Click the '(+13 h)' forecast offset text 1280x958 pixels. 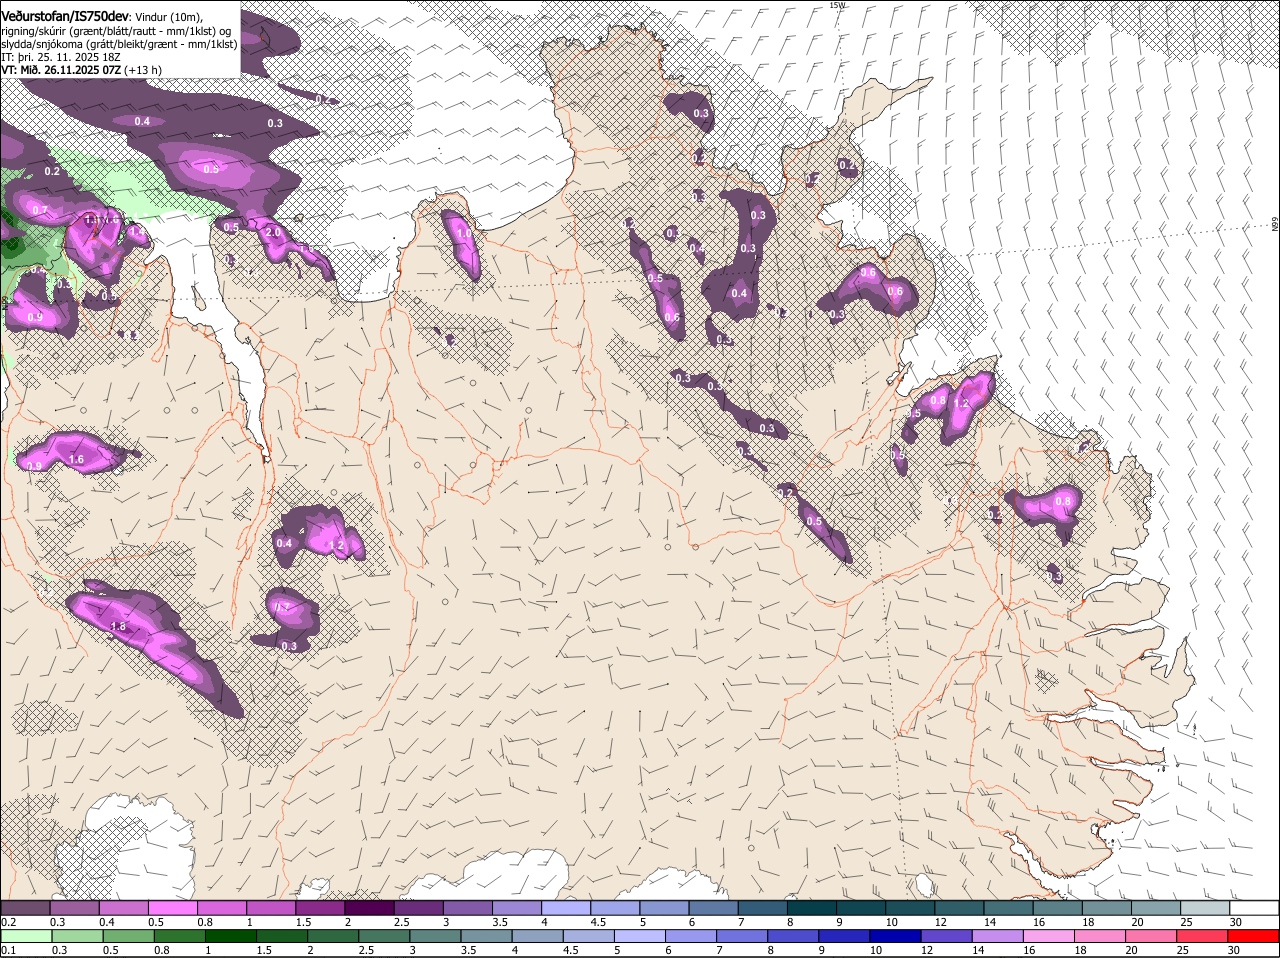point(143,70)
